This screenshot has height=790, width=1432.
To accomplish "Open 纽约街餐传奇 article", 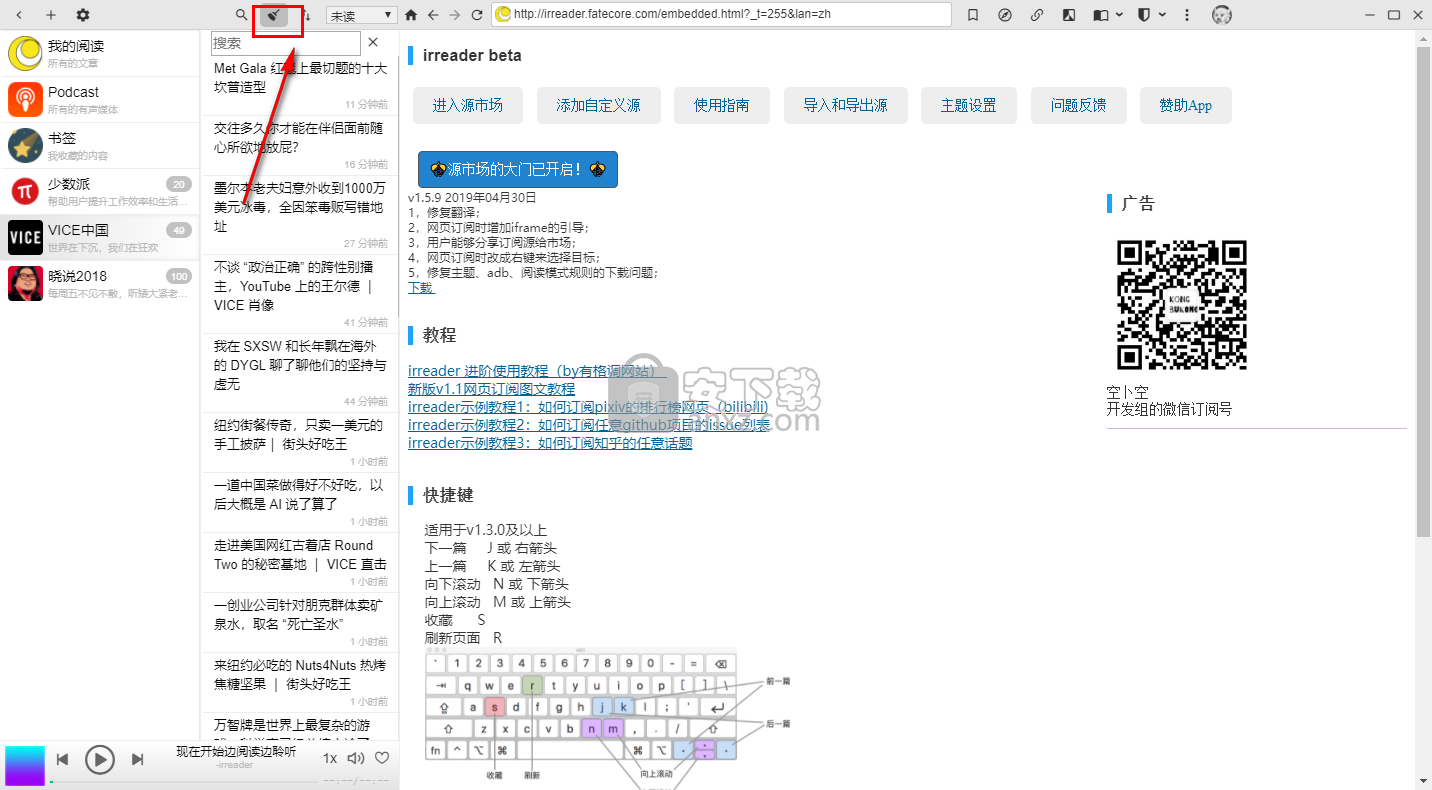I will coord(300,441).
